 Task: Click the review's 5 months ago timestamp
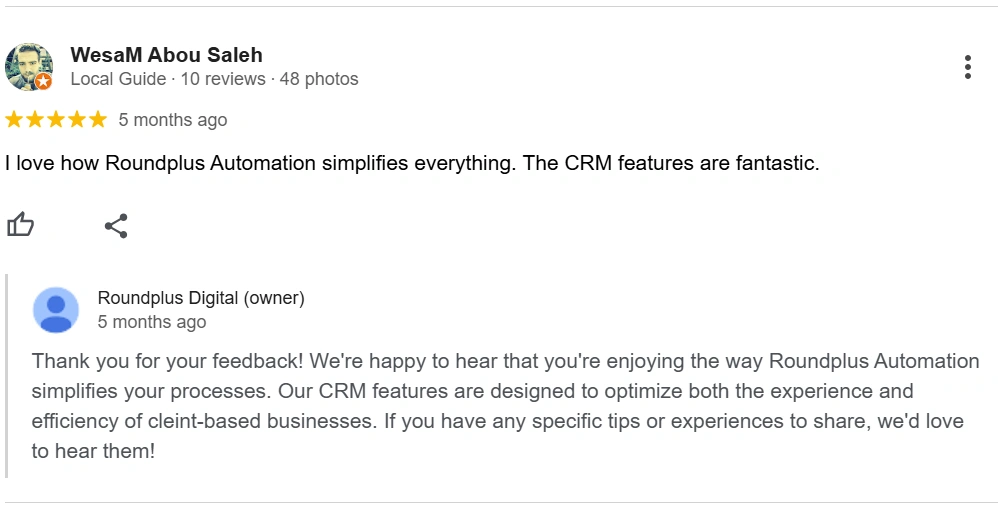coord(172,120)
